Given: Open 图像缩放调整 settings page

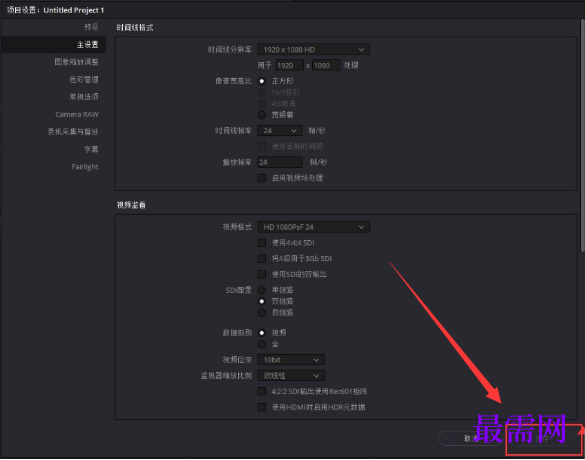Looking at the screenshot, I should coord(76,62).
